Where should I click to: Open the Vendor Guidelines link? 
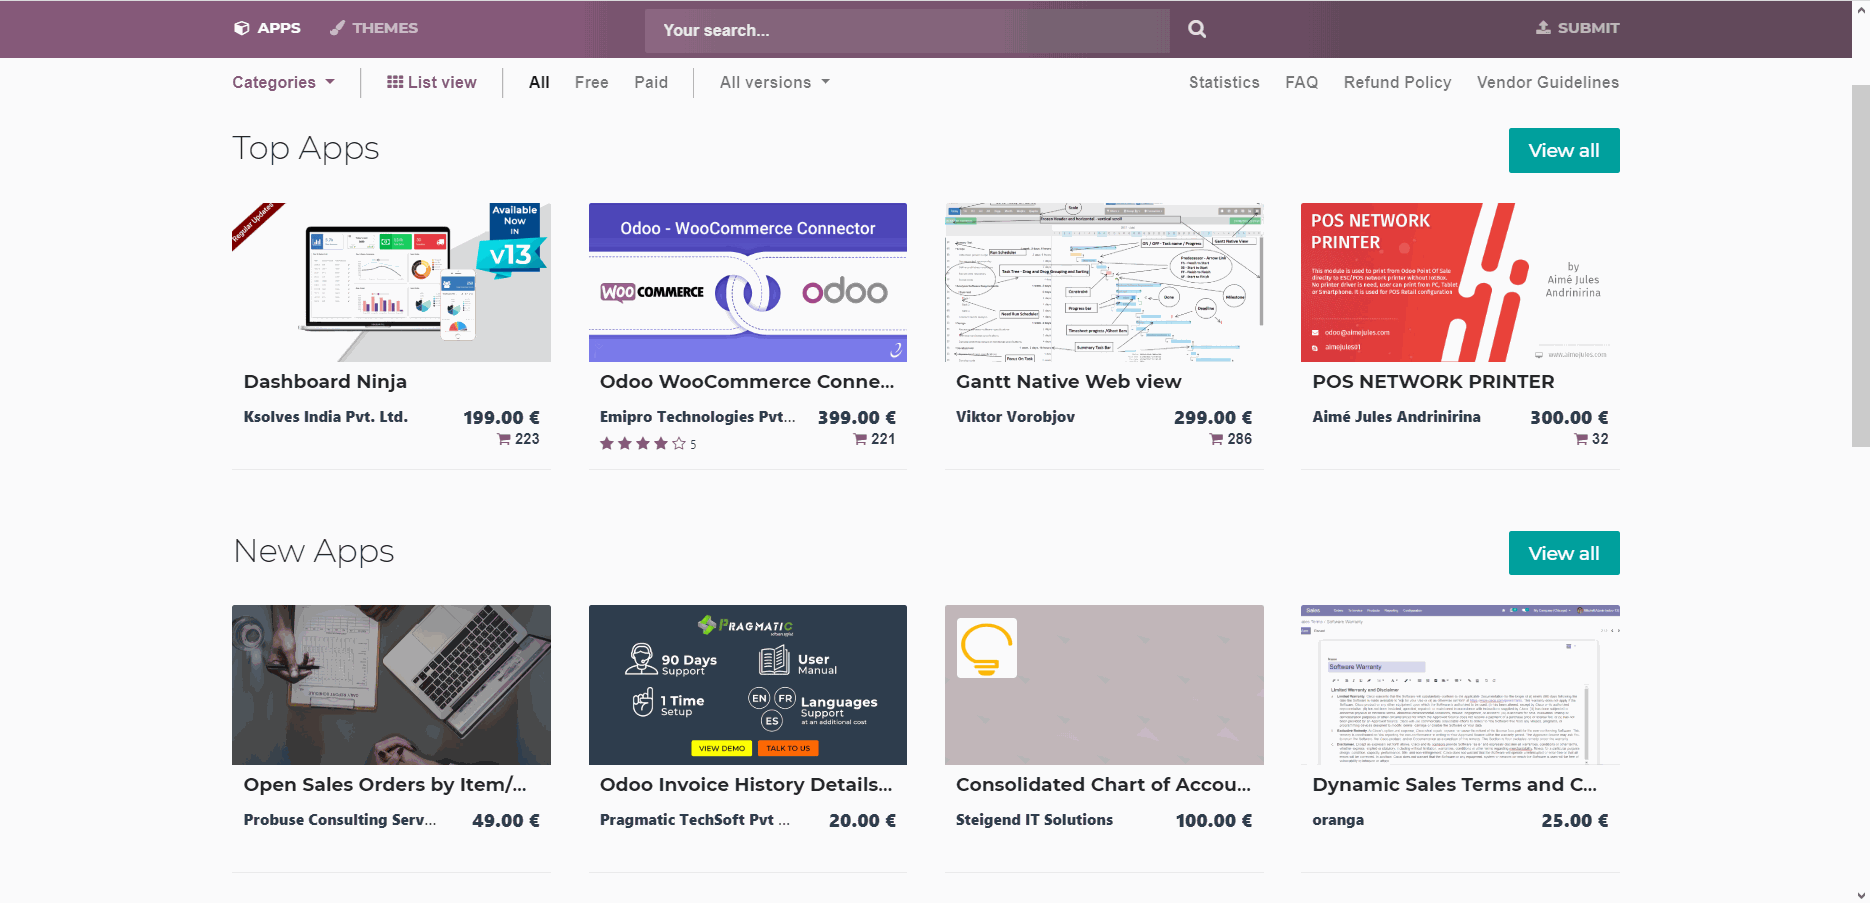click(1548, 82)
